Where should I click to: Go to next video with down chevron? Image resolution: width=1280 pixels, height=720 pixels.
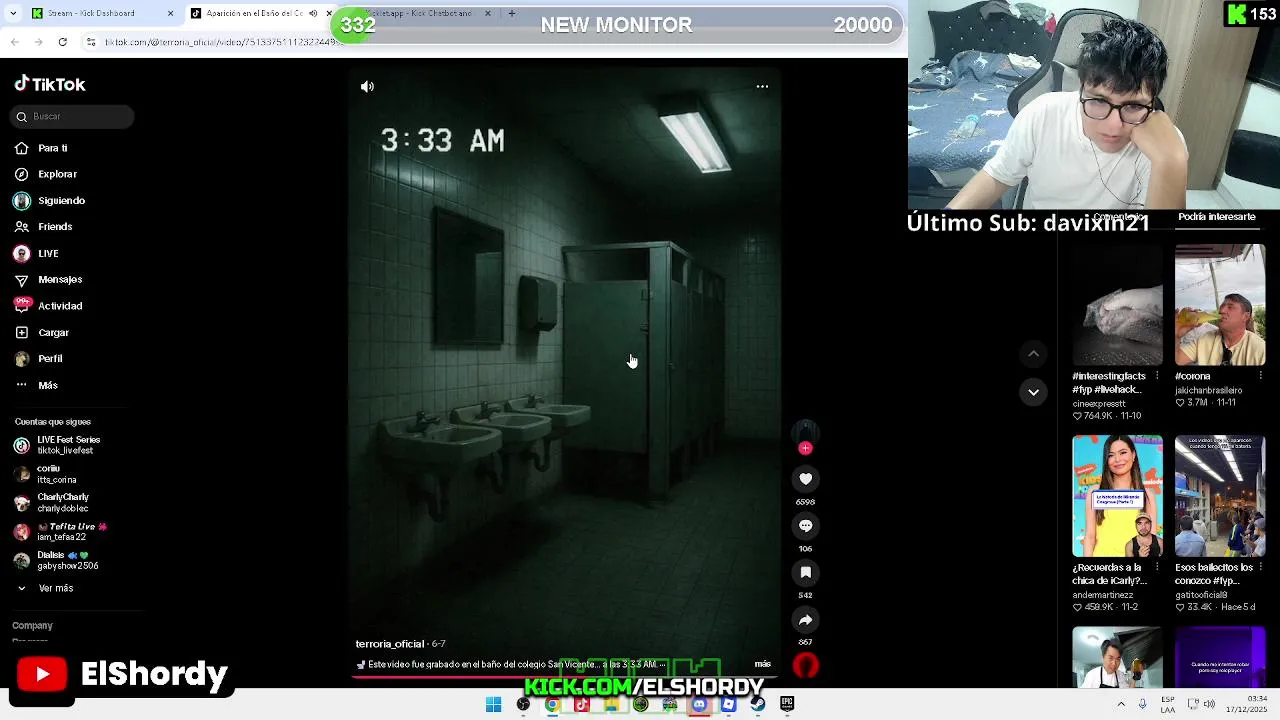pyautogui.click(x=1033, y=392)
